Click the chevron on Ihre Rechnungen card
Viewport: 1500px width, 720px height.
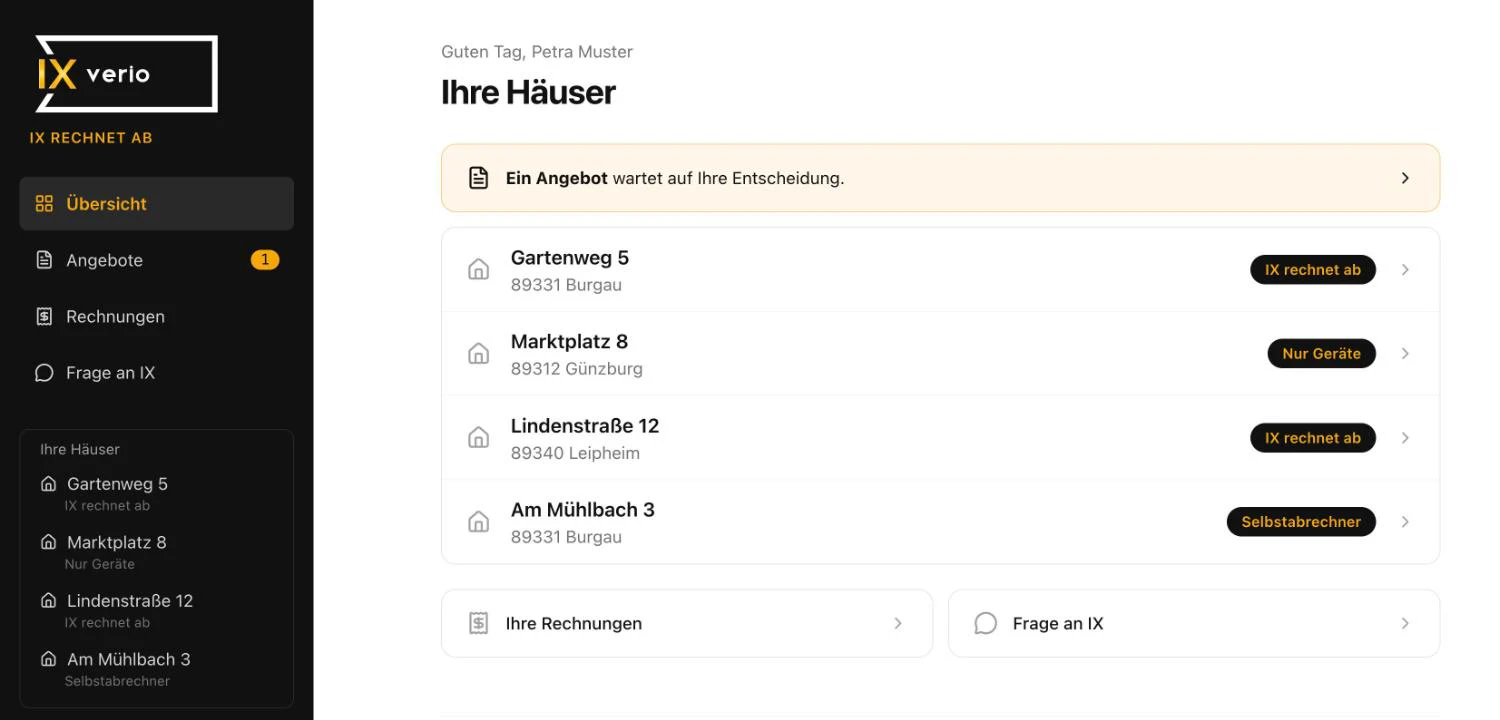click(x=898, y=623)
